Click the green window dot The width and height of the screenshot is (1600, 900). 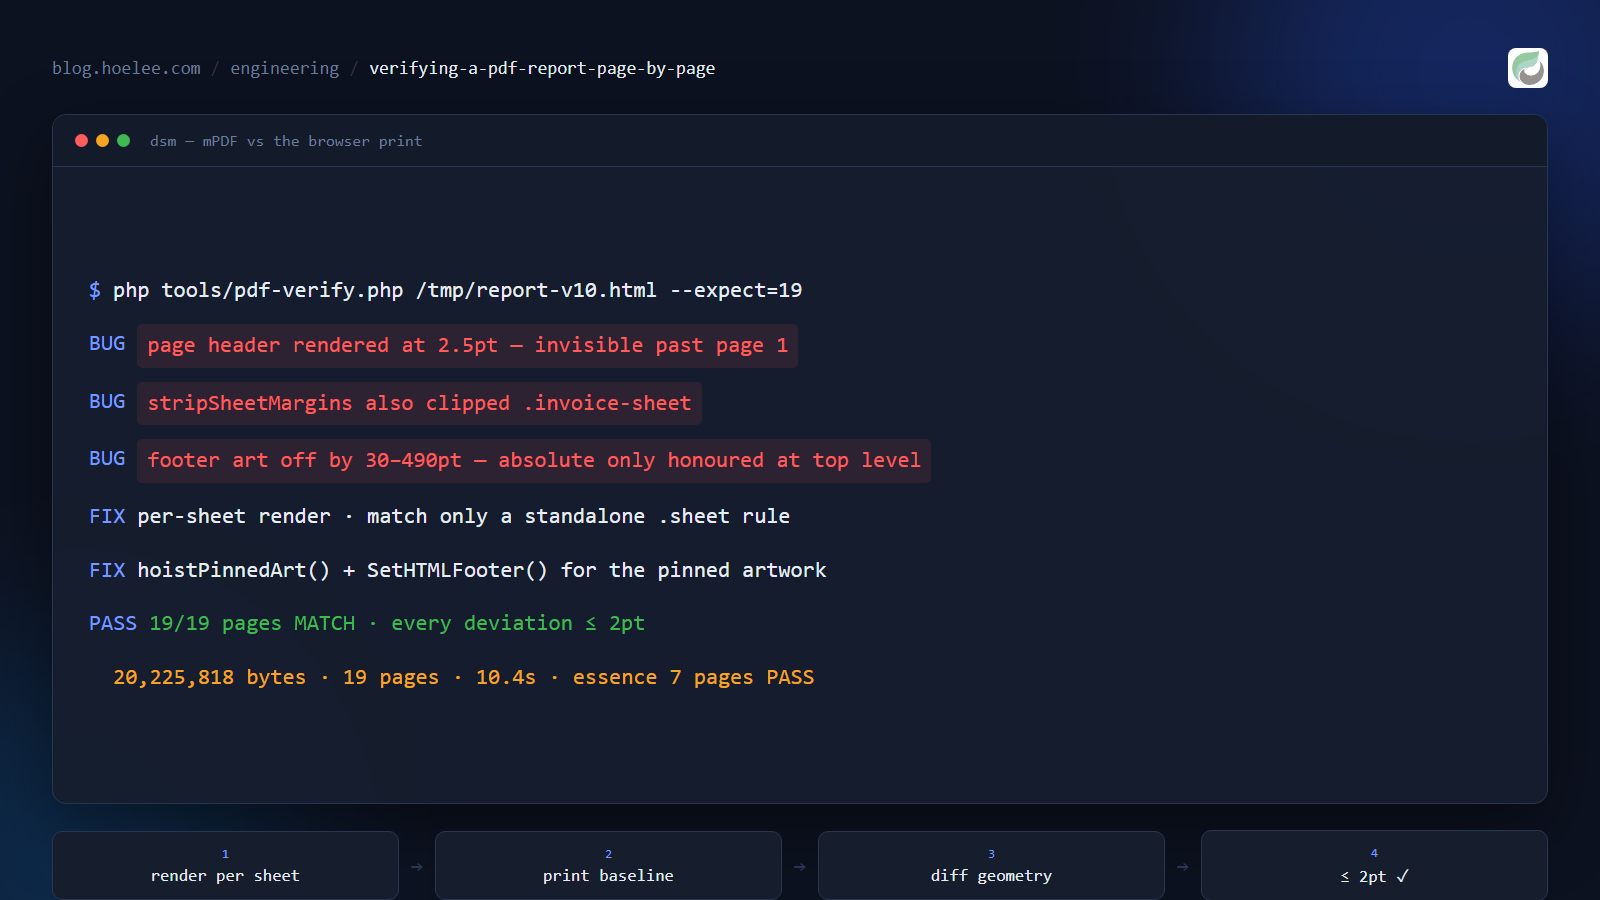pyautogui.click(x=123, y=141)
